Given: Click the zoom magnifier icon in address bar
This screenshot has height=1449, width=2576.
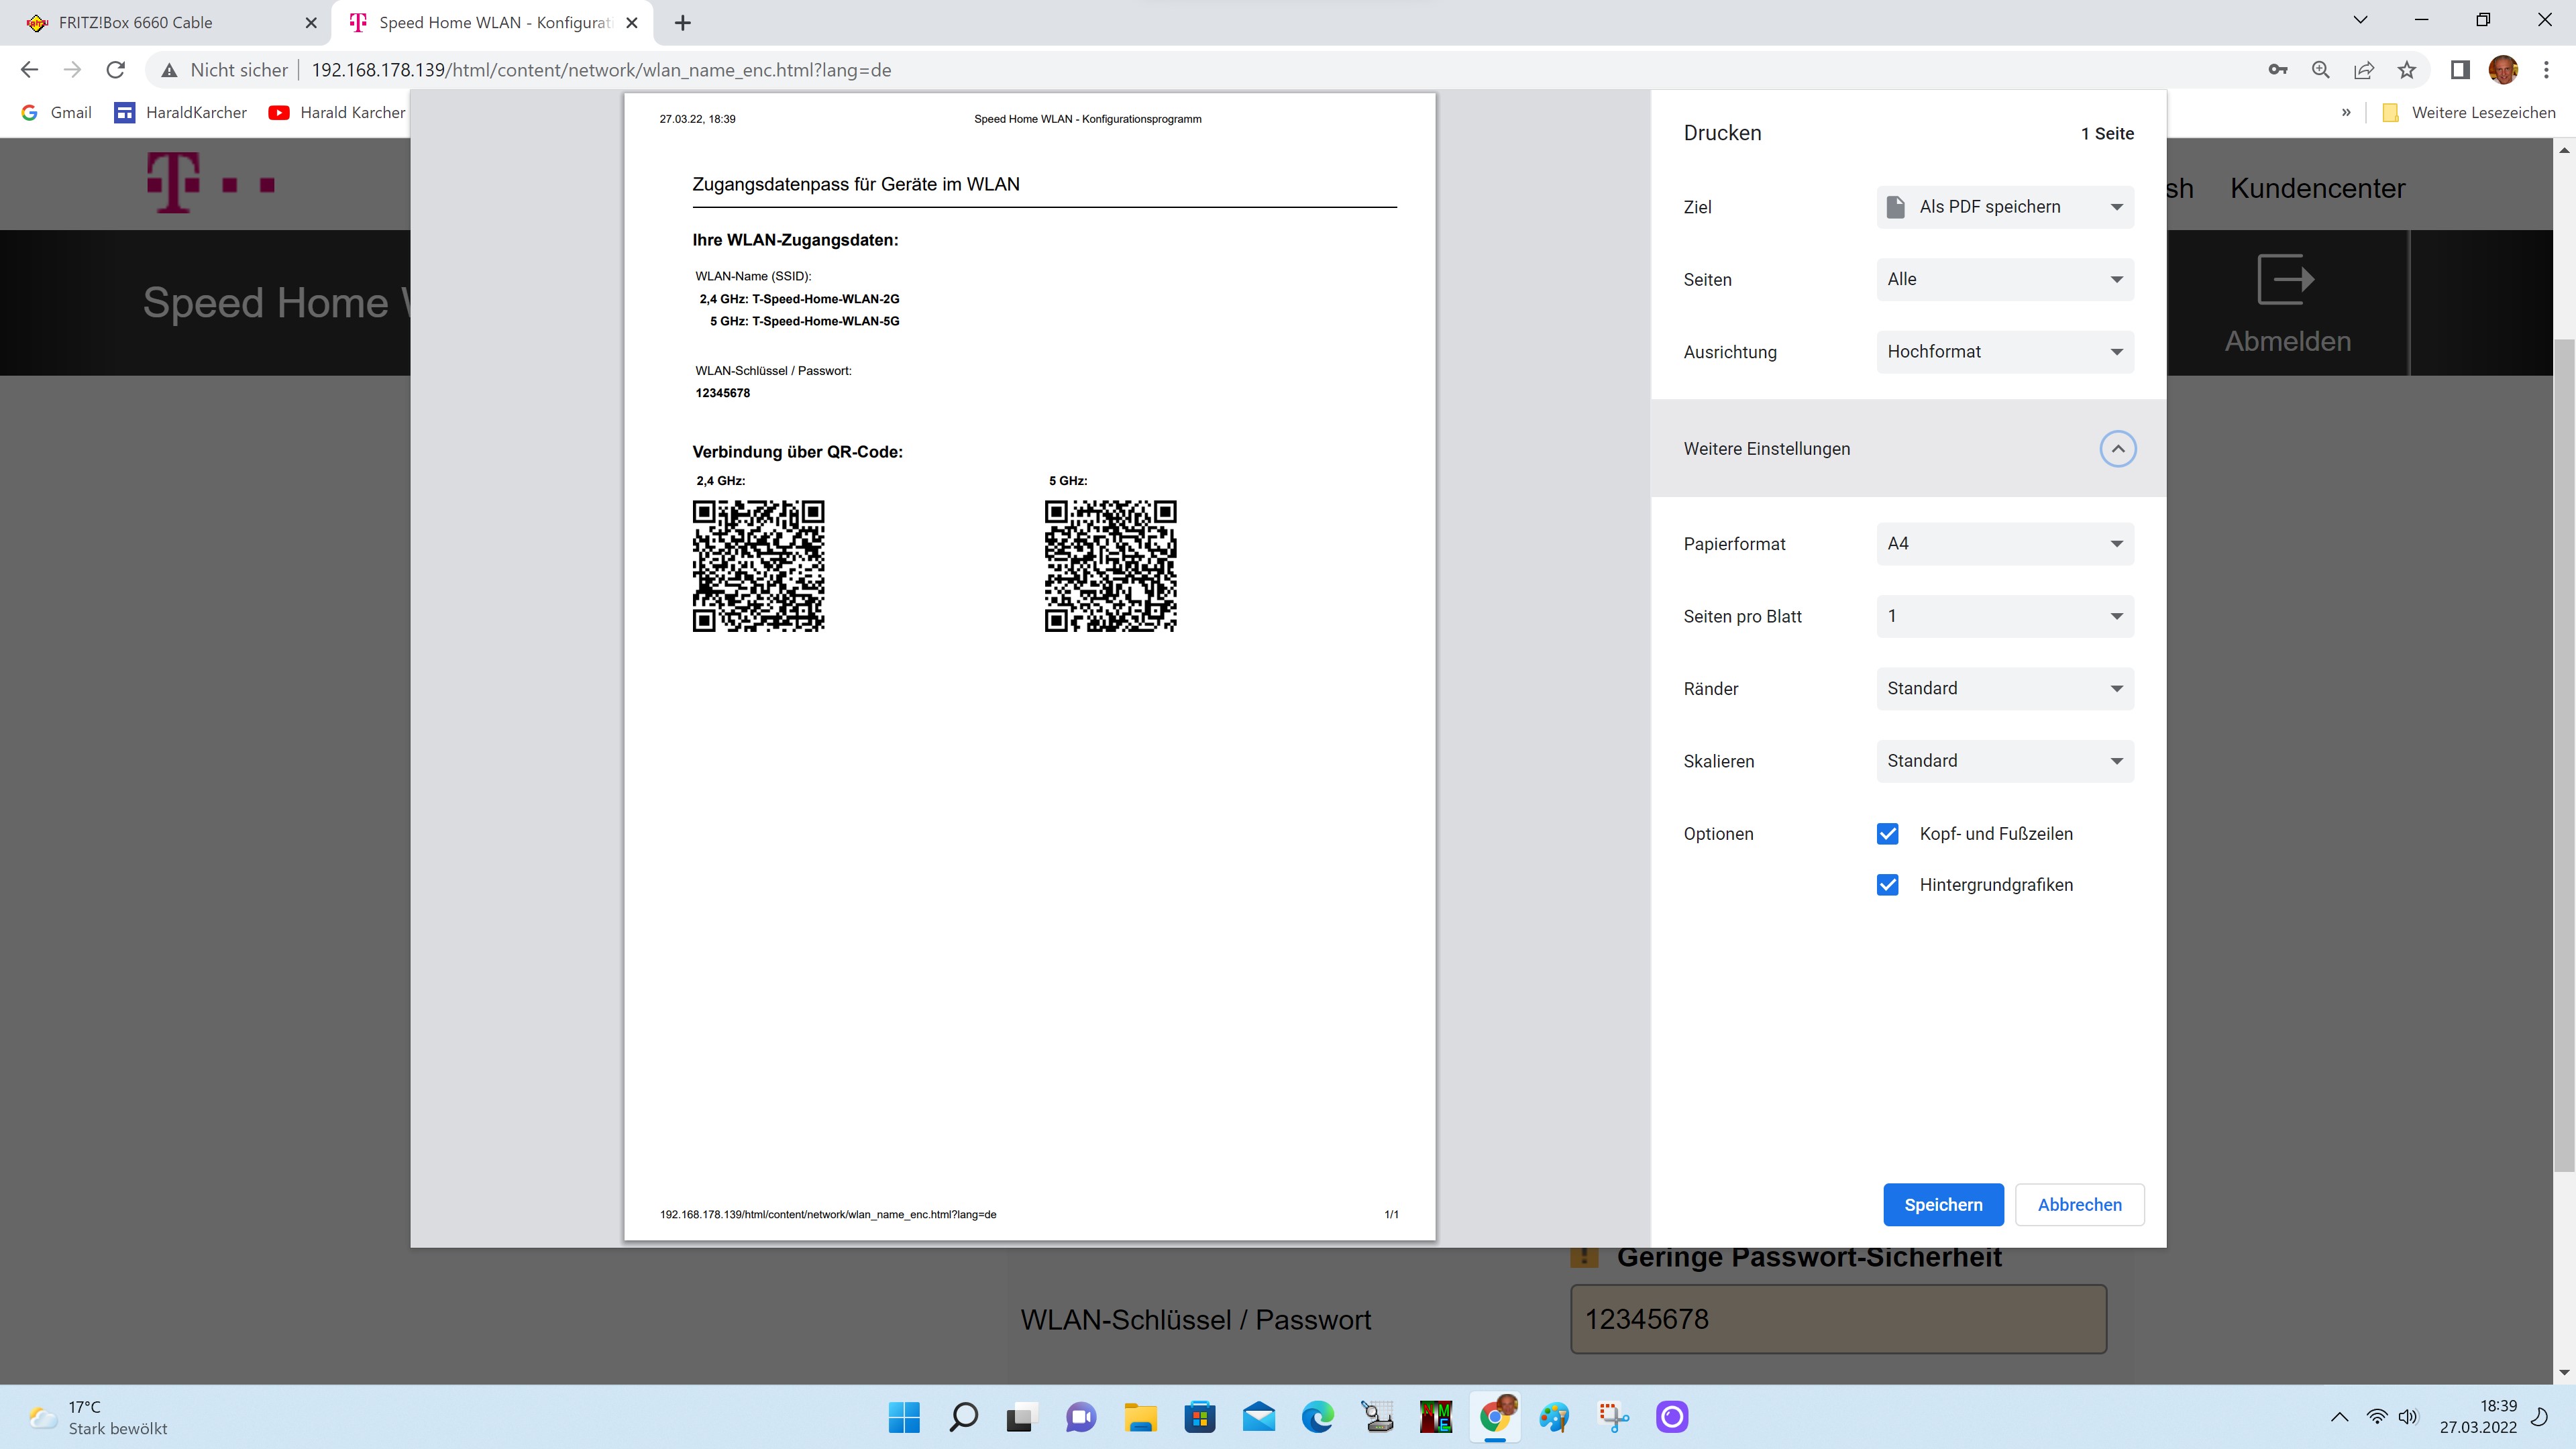Looking at the screenshot, I should tap(2321, 70).
